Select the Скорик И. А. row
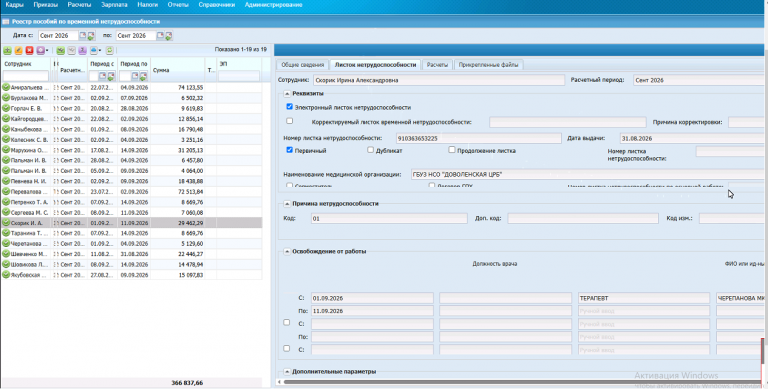Viewport: 768px width, 389px height. coord(131,223)
